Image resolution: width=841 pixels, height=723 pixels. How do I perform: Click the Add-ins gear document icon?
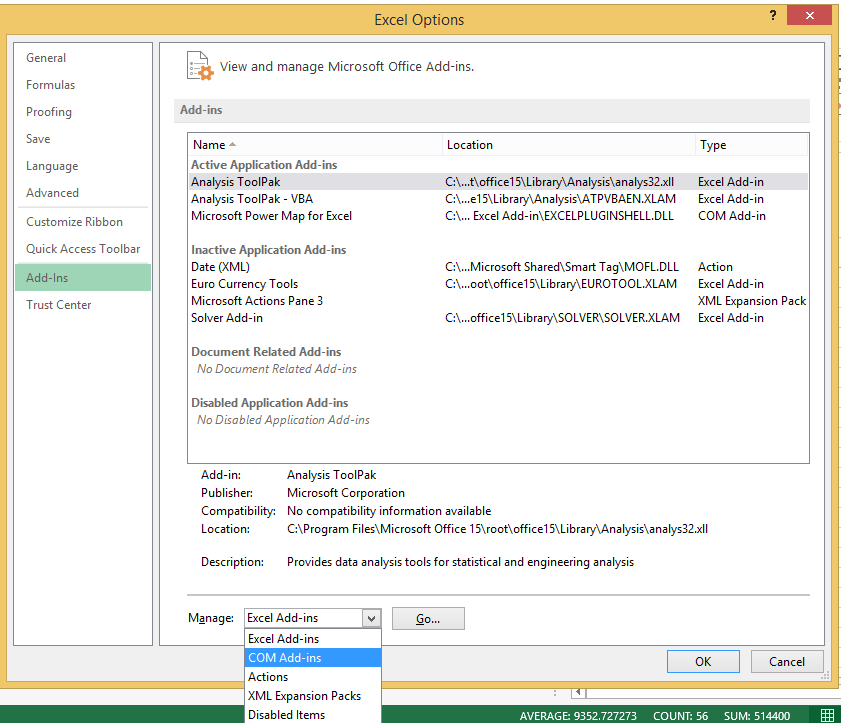tap(200, 66)
